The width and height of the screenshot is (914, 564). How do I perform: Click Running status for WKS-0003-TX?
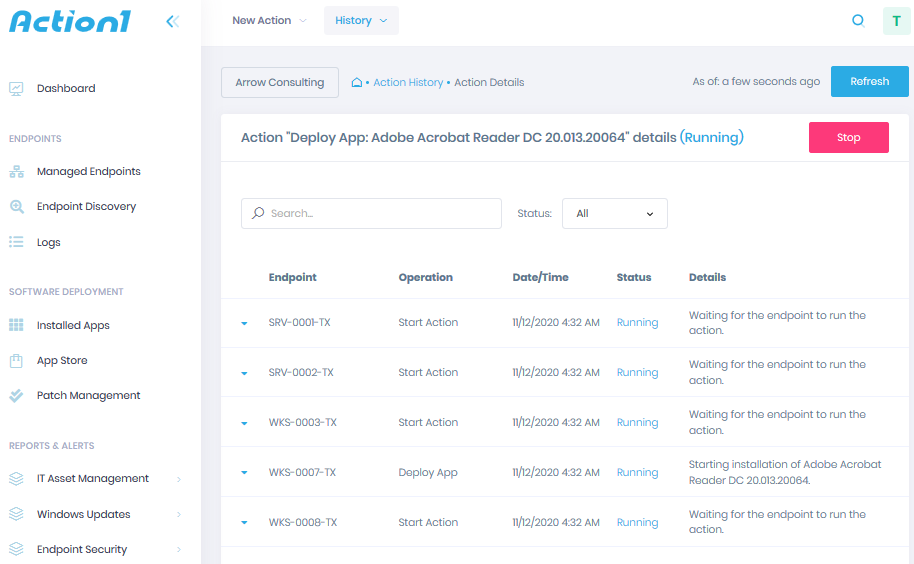click(x=637, y=422)
